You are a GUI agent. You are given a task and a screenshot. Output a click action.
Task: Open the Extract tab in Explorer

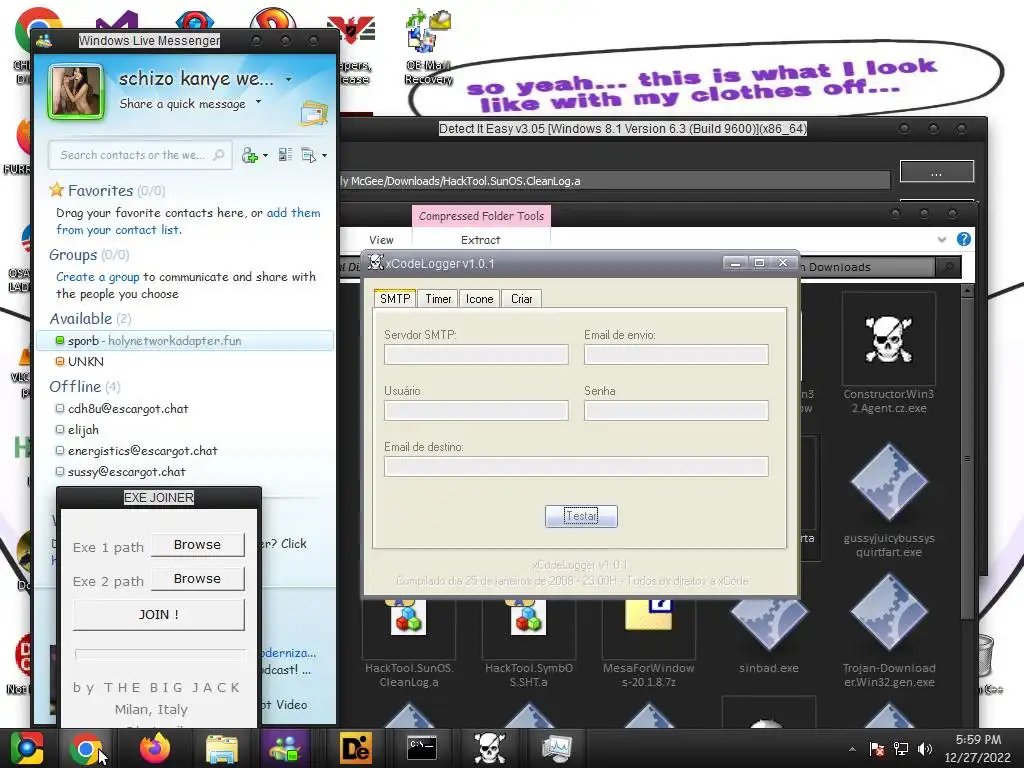[481, 240]
